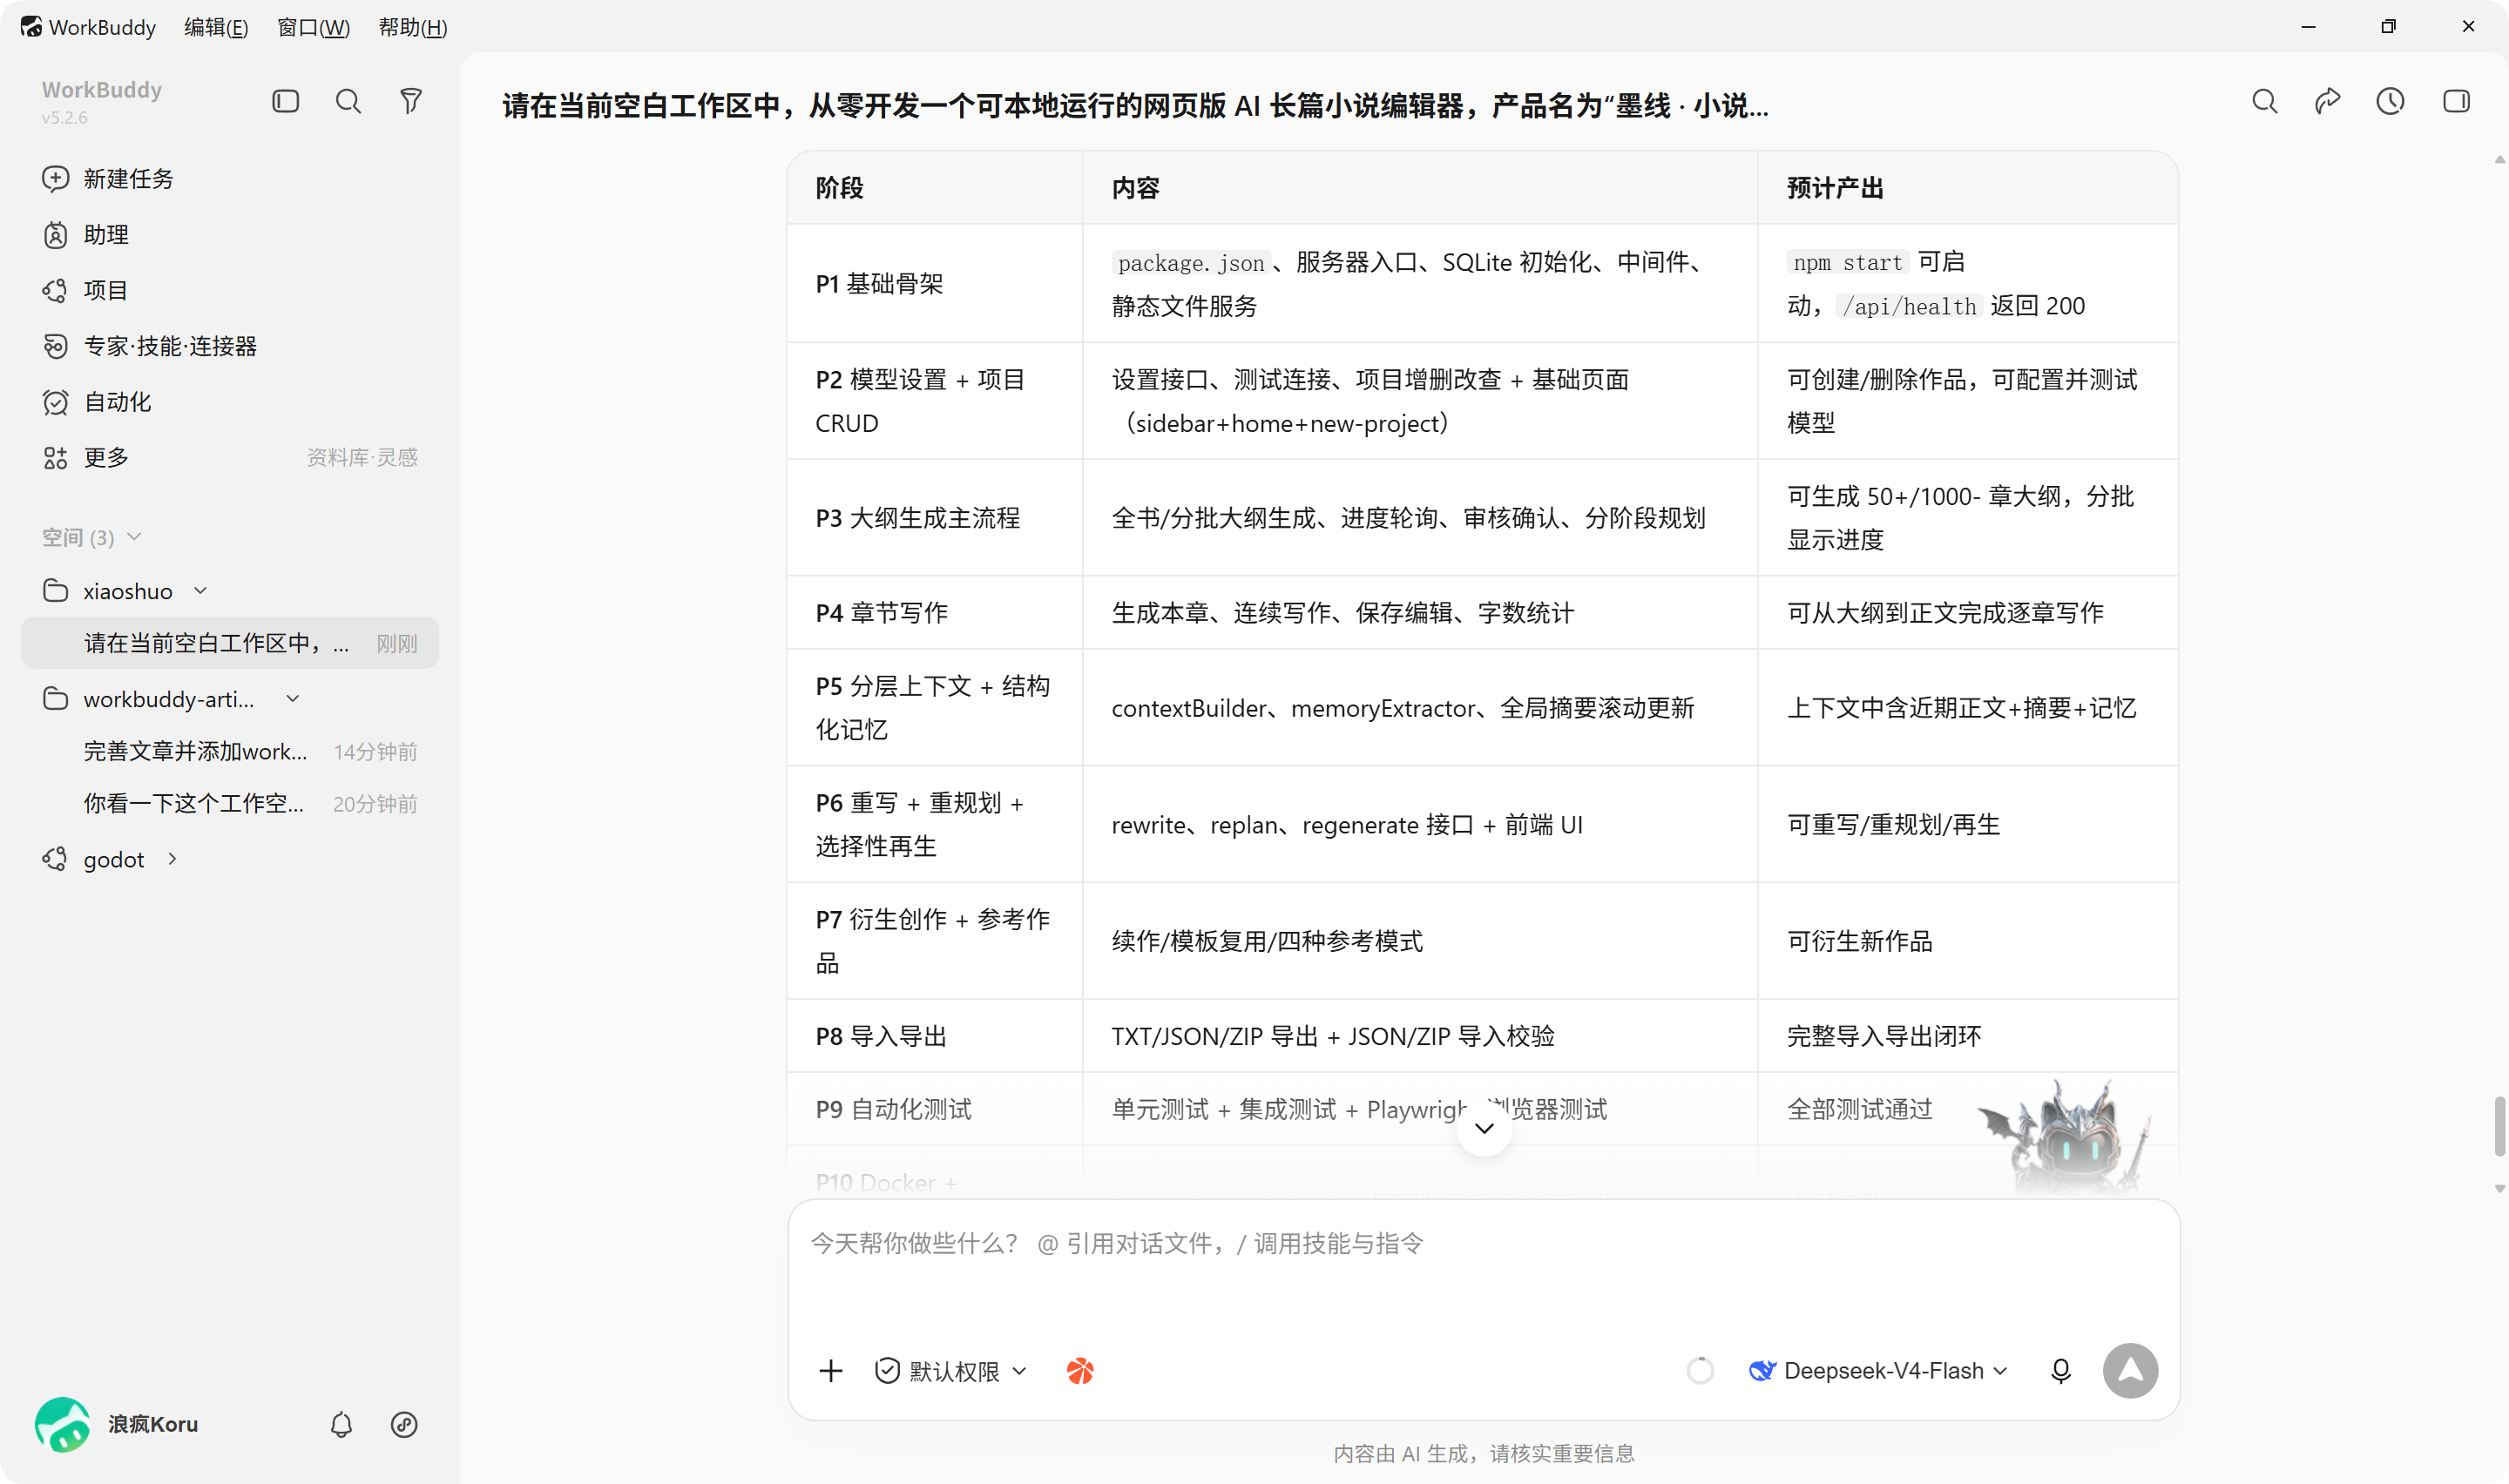Screen dimensions: 2509x1484
Task: Click the new task plus icon
Action: (55, 178)
